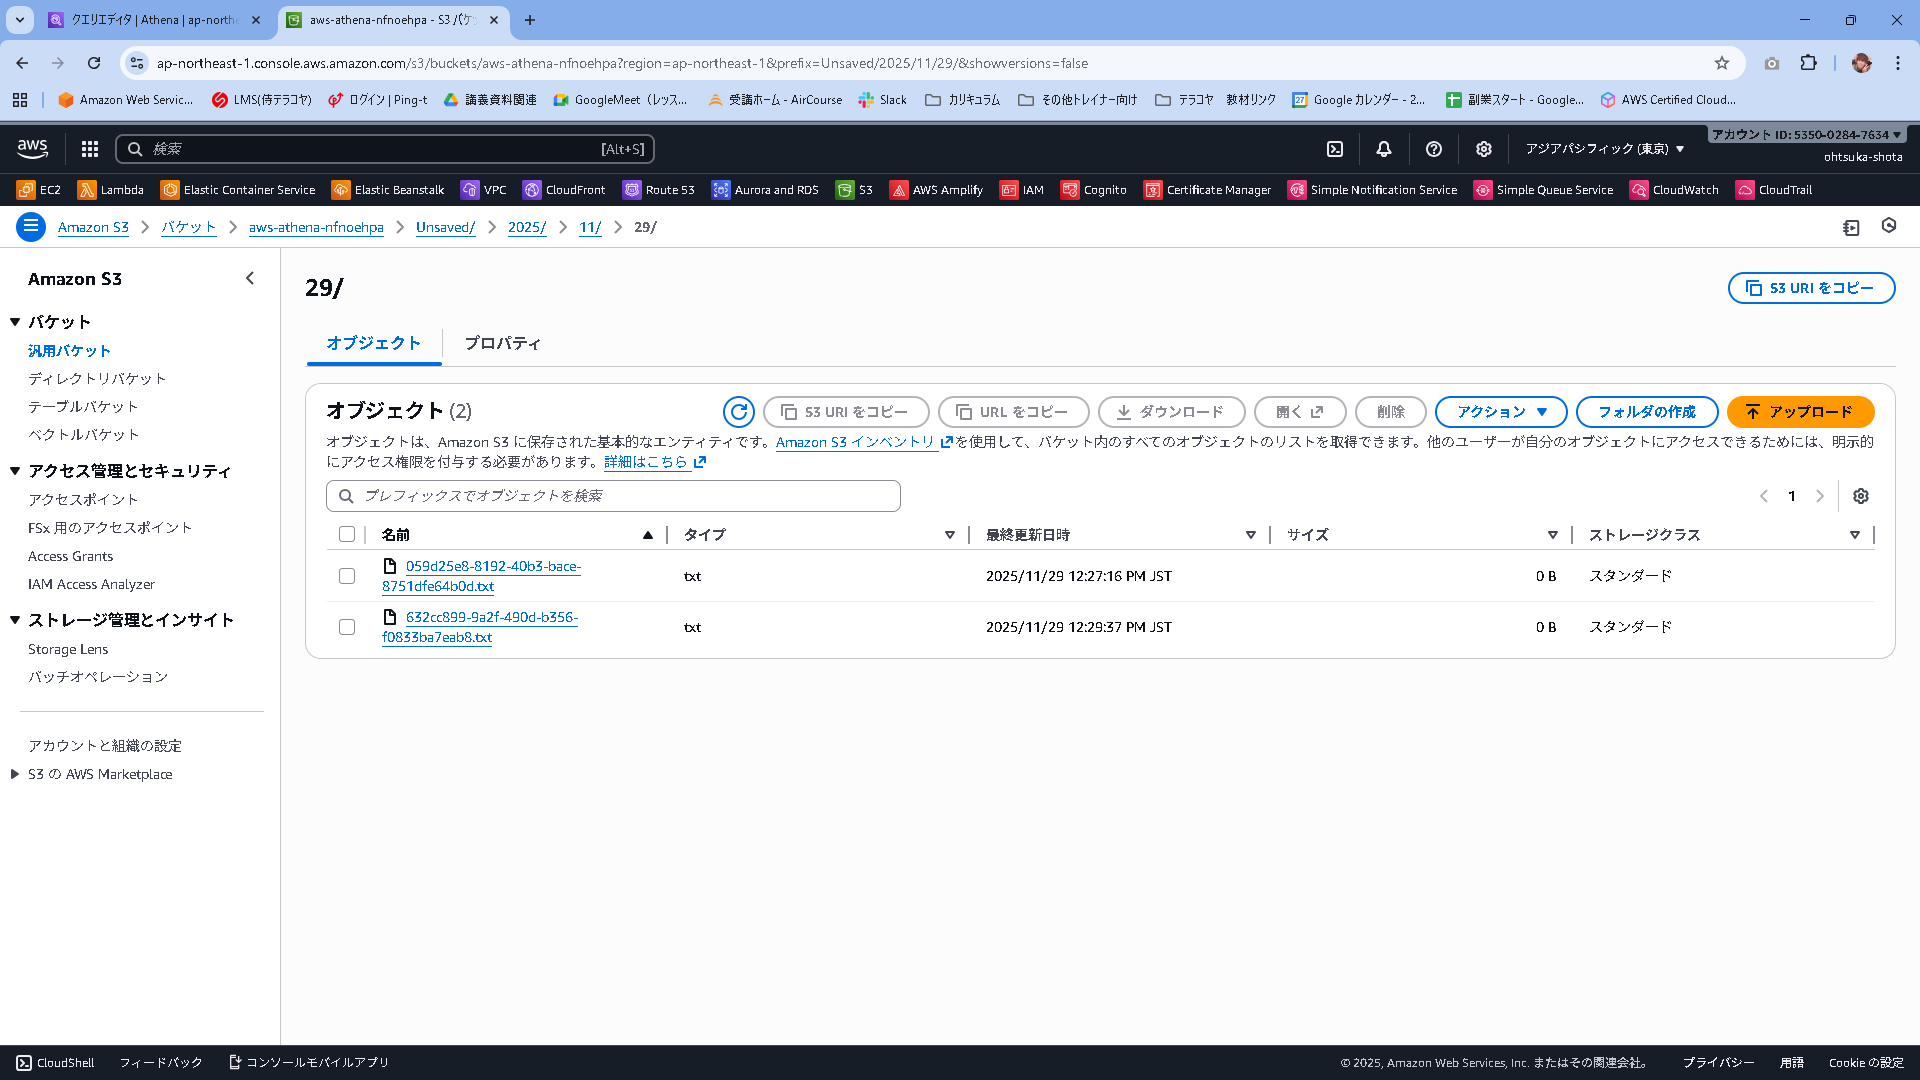Viewport: 1920px width, 1080px height.
Task: Open the AWS CloudShell icon in header
Action: coord(1335,149)
